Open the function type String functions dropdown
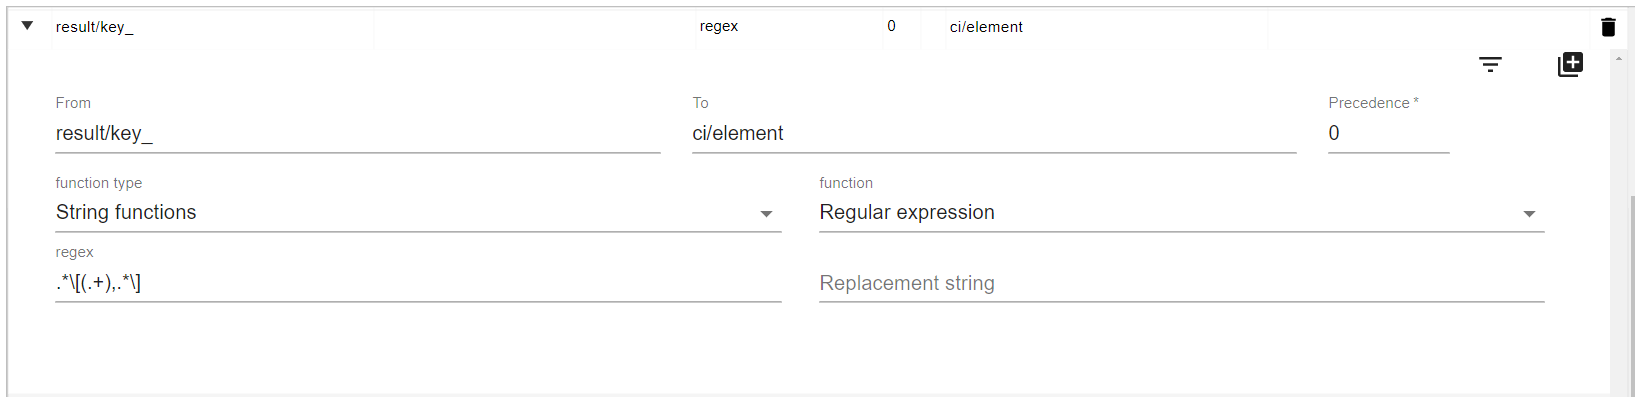This screenshot has width=1635, height=397. tap(418, 213)
